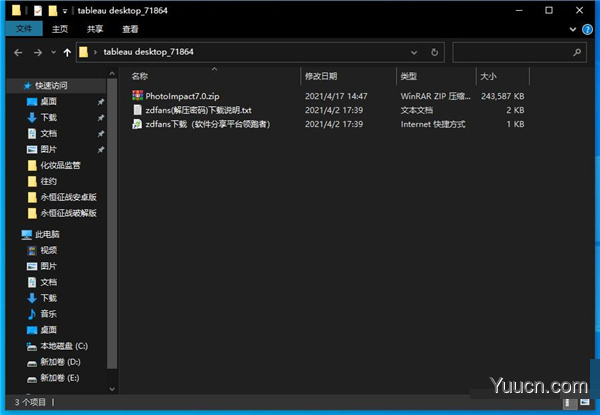
Task: Select 此电脑 in the navigation pane
Action: (47, 234)
